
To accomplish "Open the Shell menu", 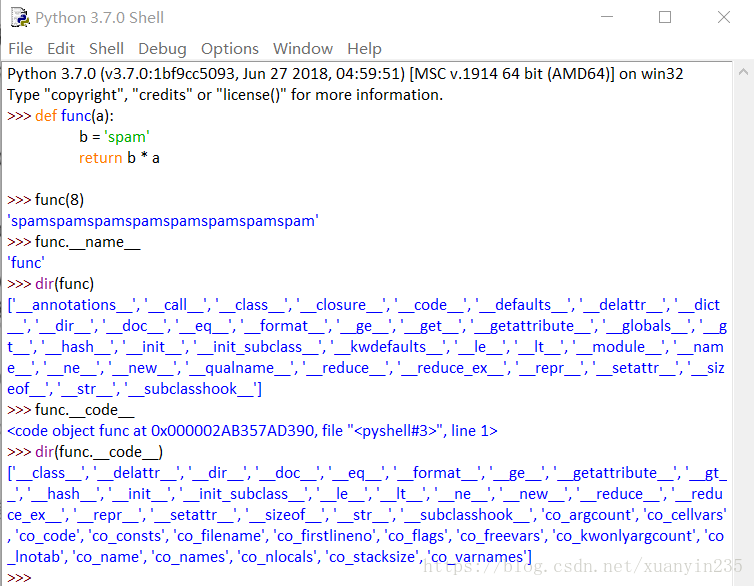I will [x=106, y=49].
